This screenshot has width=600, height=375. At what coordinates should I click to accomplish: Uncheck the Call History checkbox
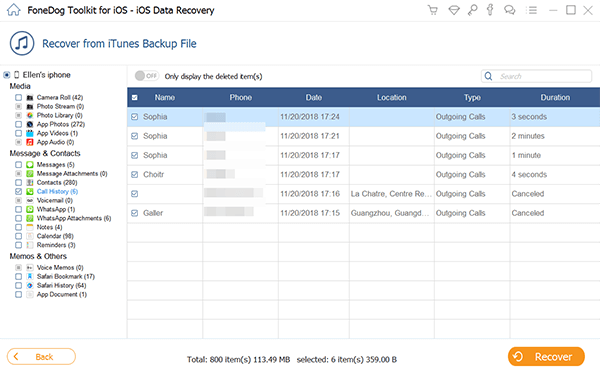[18, 191]
